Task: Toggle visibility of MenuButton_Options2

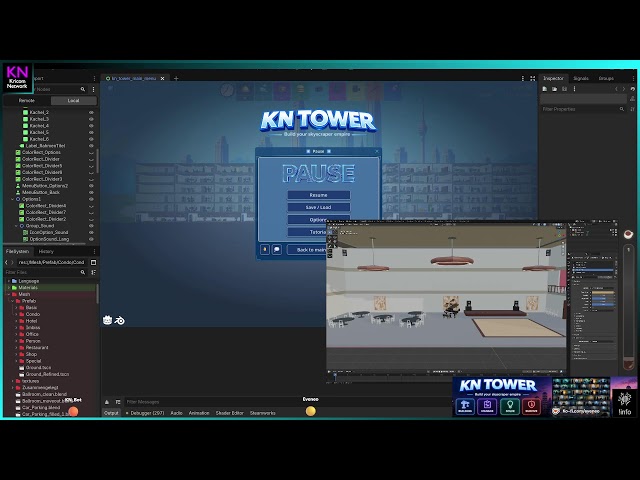Action: coord(91,186)
